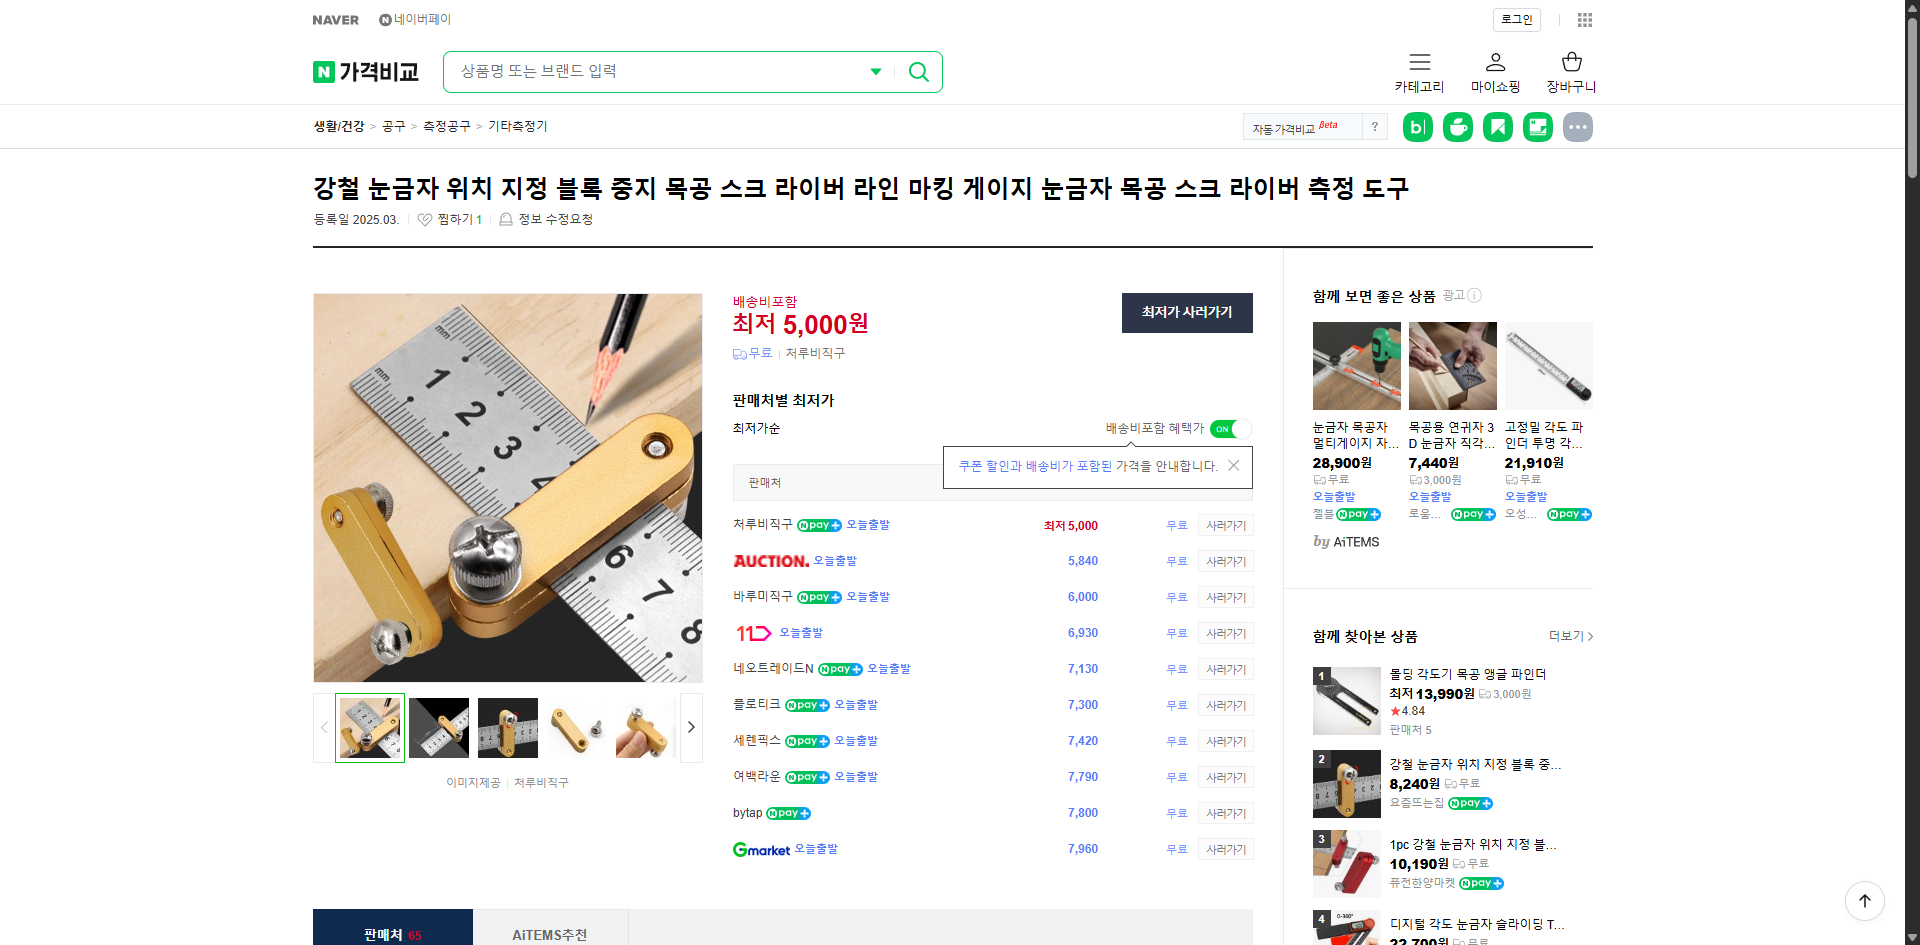Click the search magnifier icon
This screenshot has height=945, width=1920.
click(x=918, y=71)
